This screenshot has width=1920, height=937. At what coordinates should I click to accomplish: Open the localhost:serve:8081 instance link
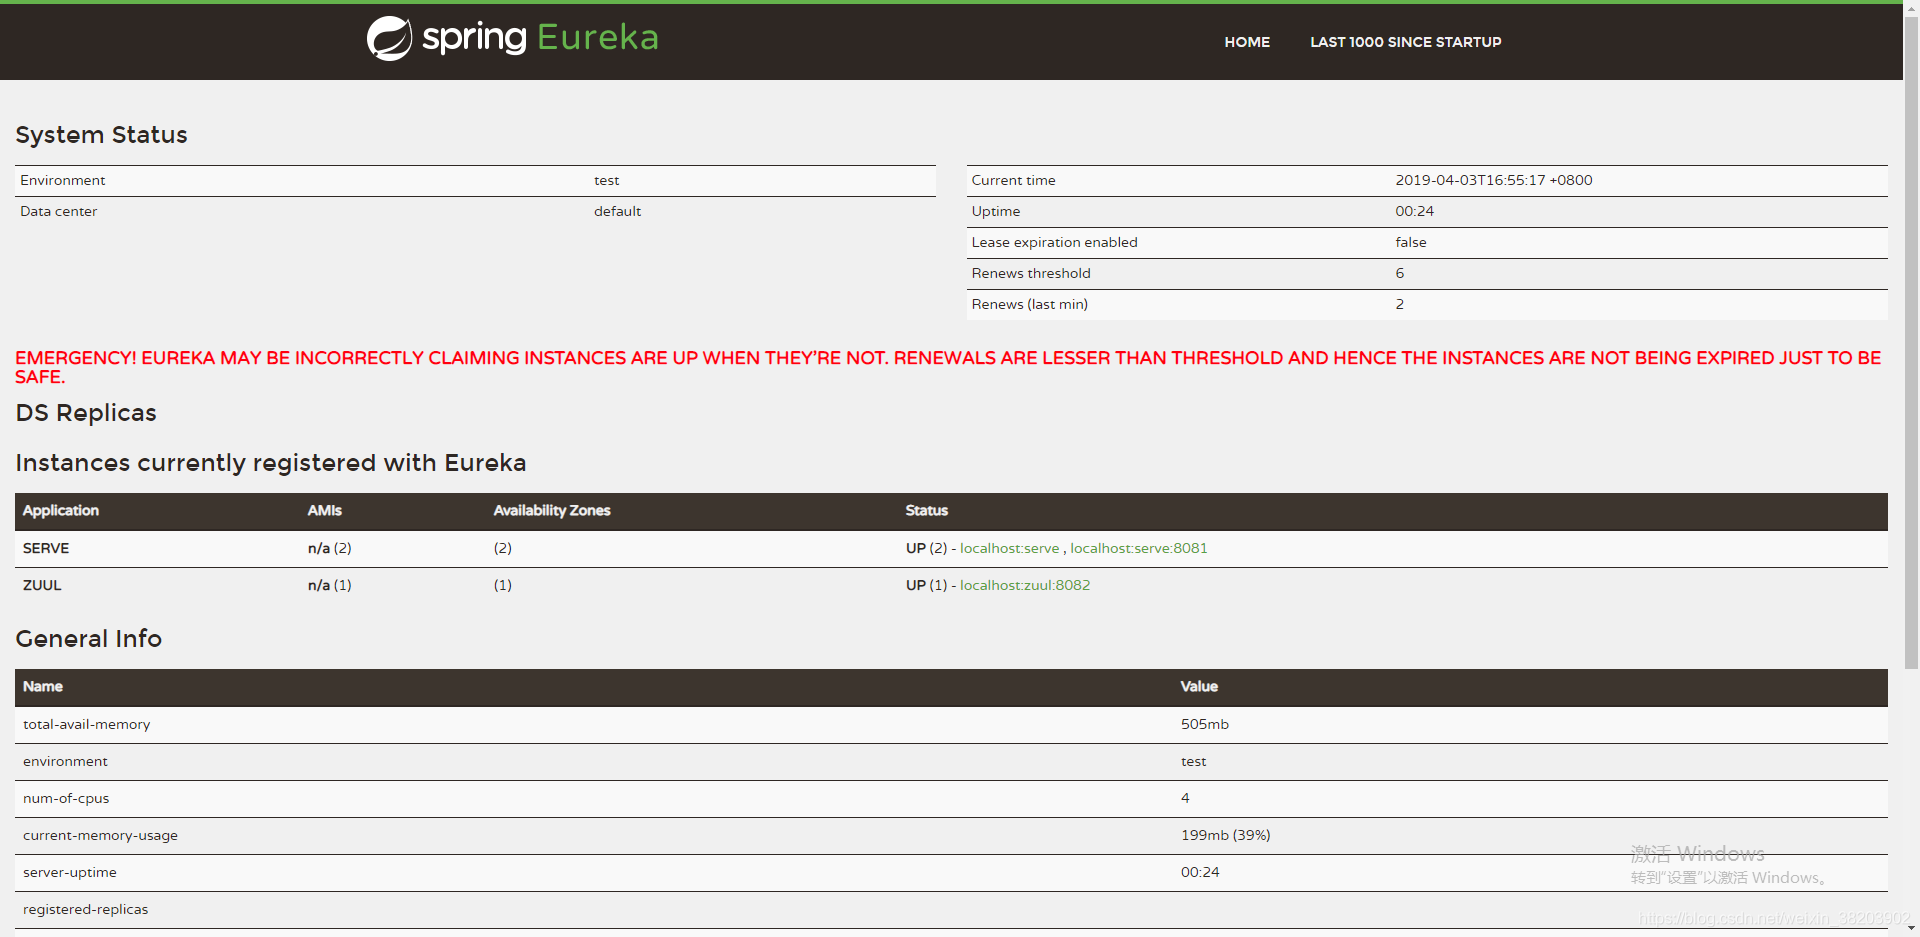coord(1139,548)
